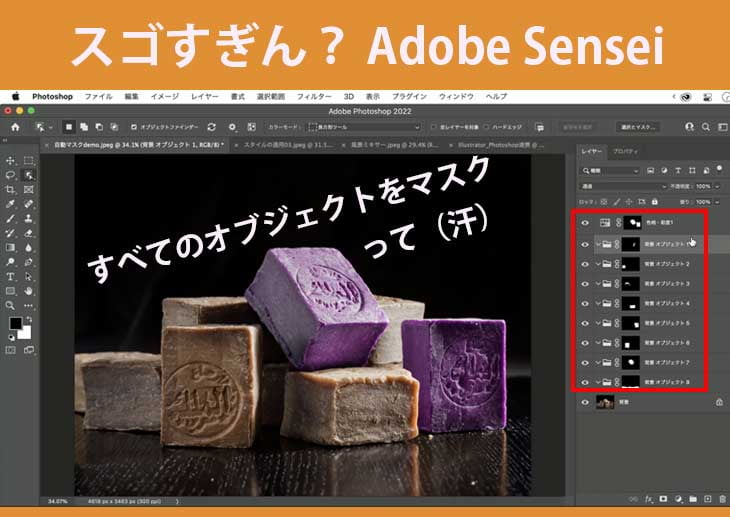Viewport: 730px width, 517px height.
Task: Select the Move tool
Action: pyautogui.click(x=10, y=160)
